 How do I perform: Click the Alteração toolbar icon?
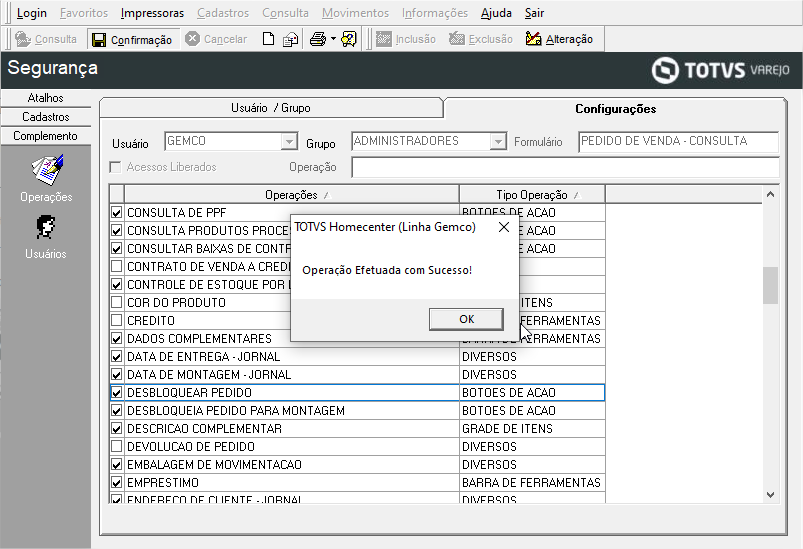pyautogui.click(x=533, y=38)
